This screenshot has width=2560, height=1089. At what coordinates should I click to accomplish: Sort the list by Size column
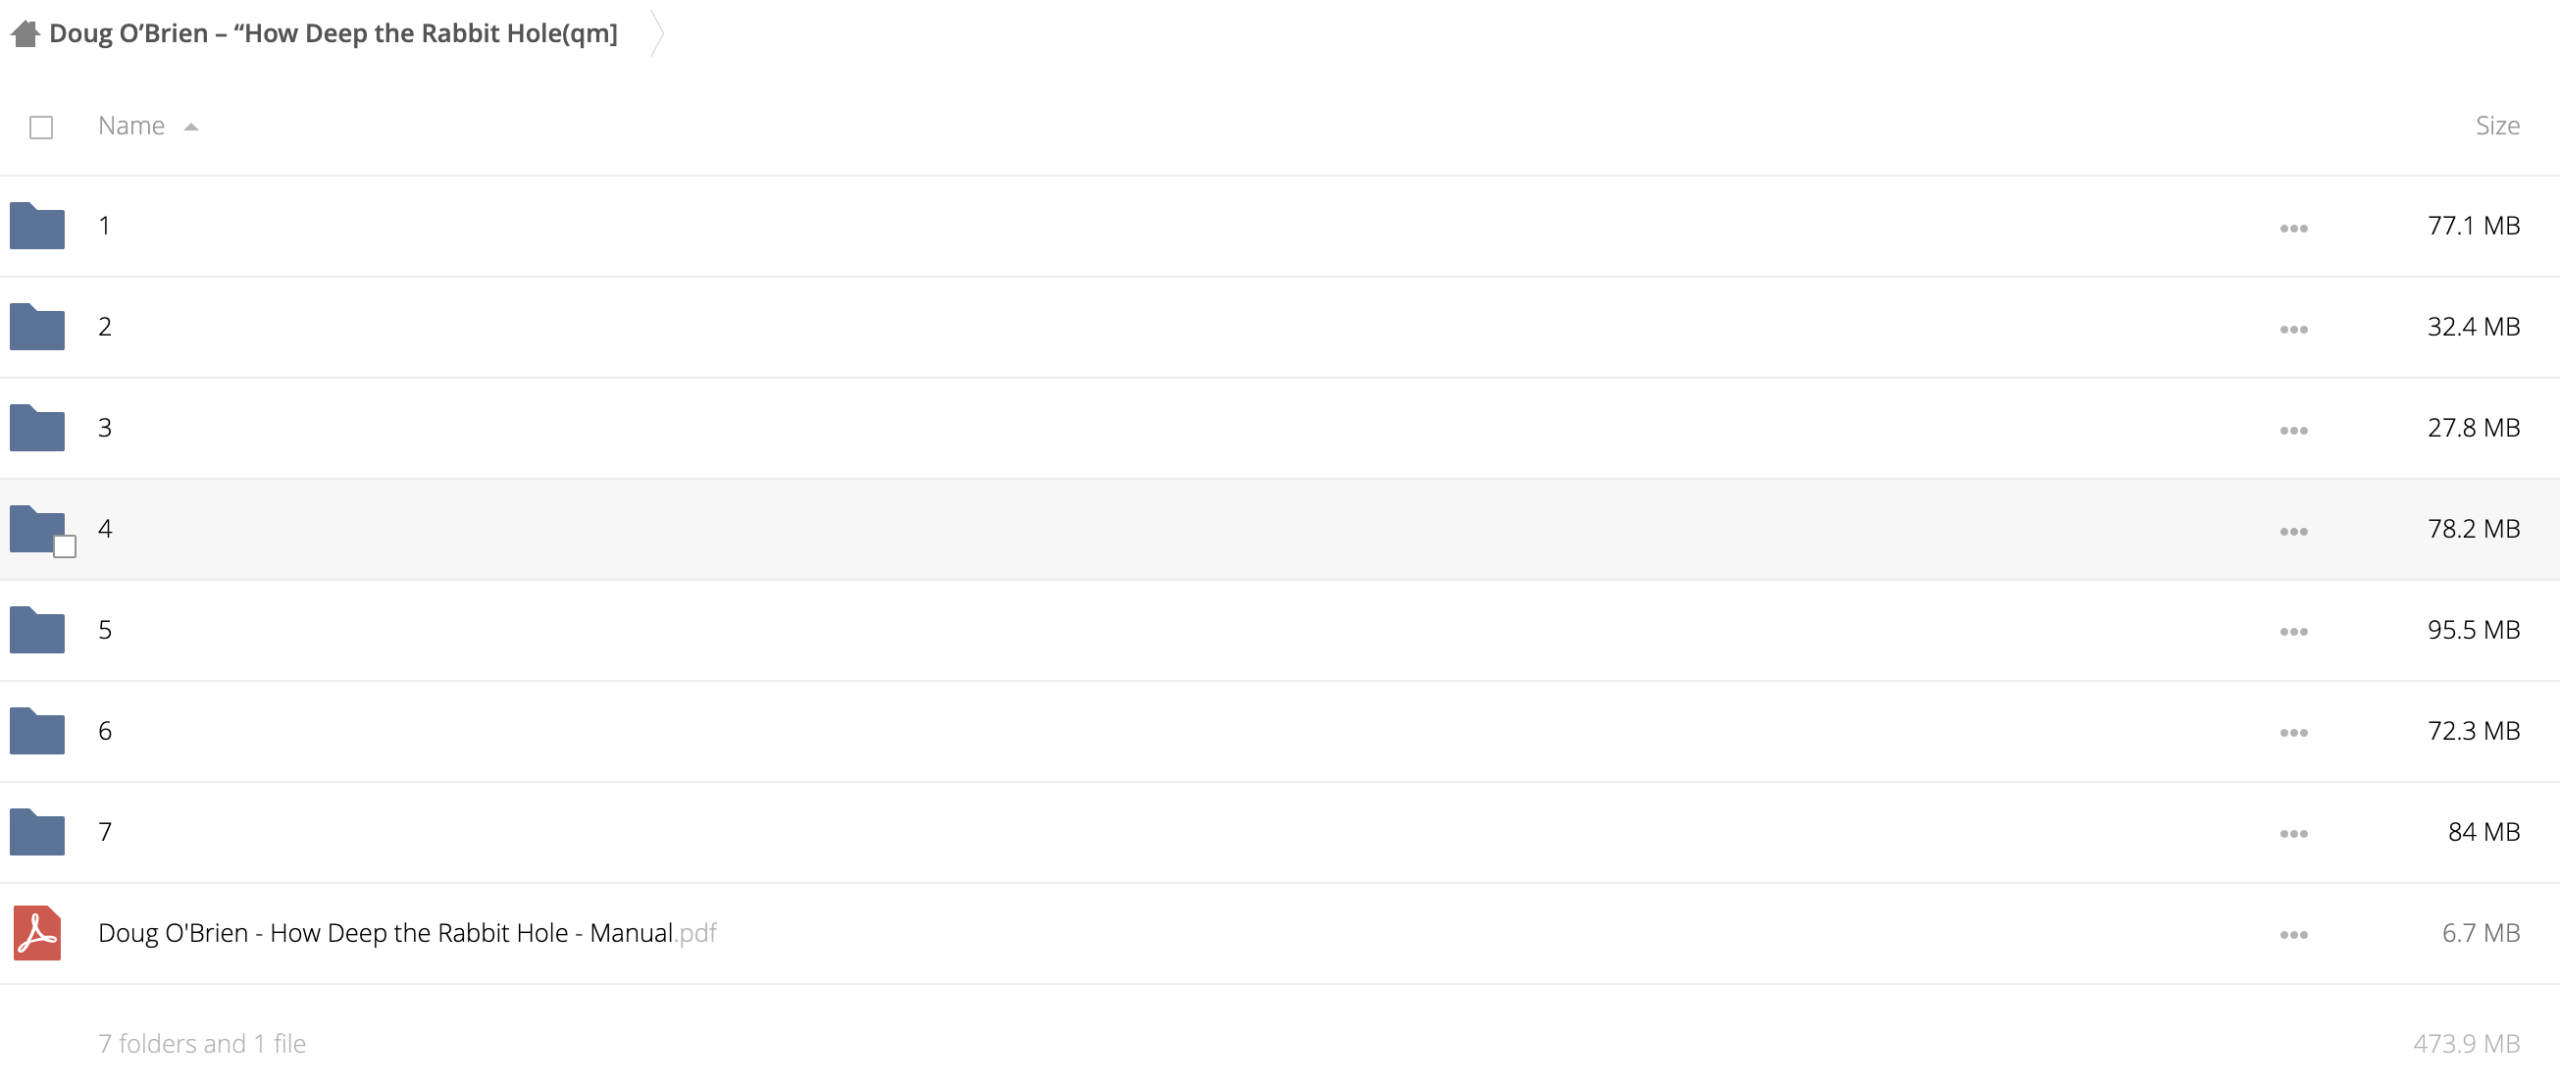pyautogui.click(x=2497, y=126)
